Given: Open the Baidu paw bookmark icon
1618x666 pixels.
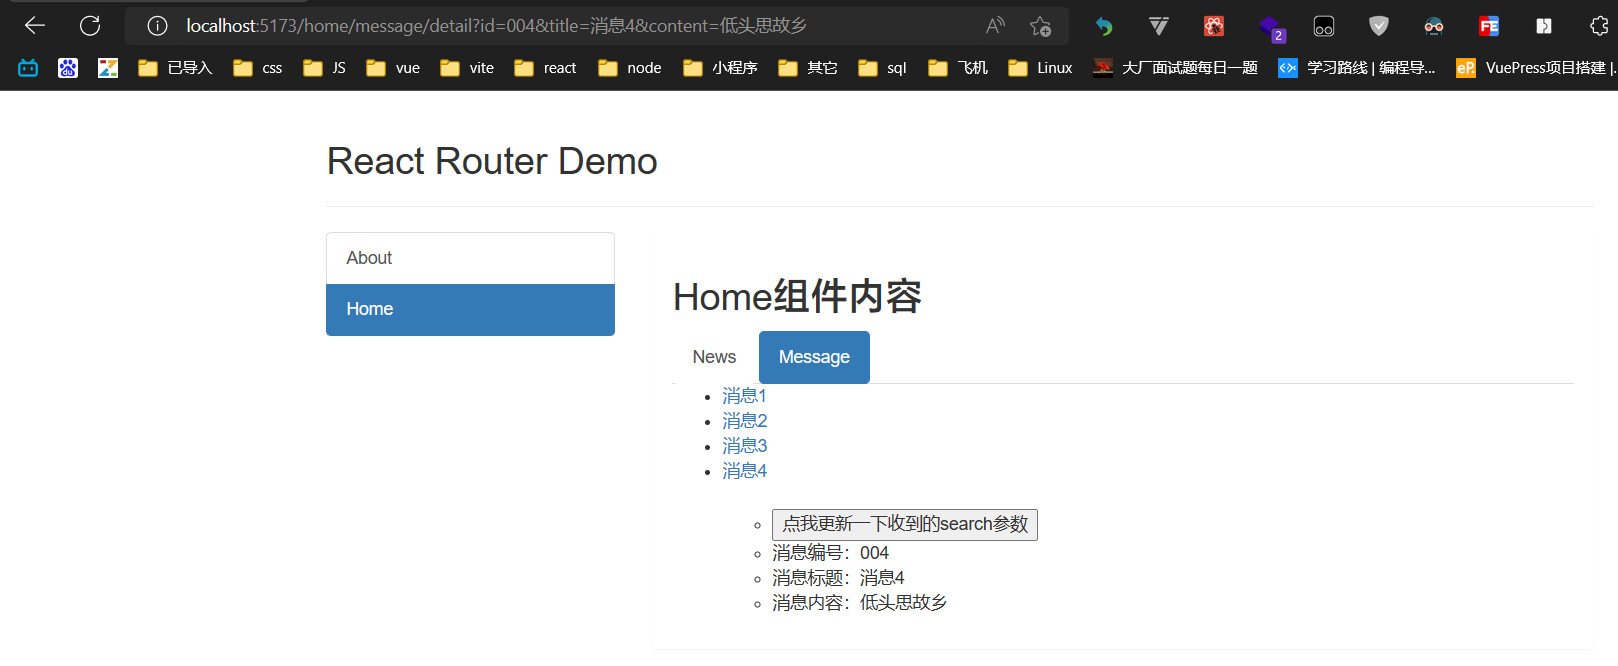Looking at the screenshot, I should (68, 68).
